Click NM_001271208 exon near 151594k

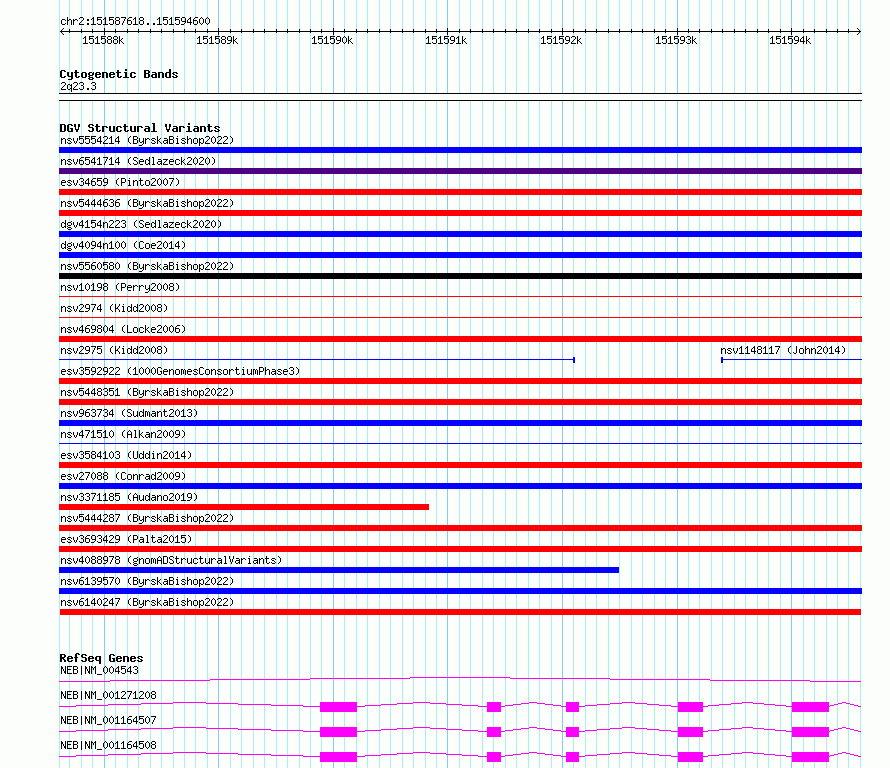[x=810, y=707]
